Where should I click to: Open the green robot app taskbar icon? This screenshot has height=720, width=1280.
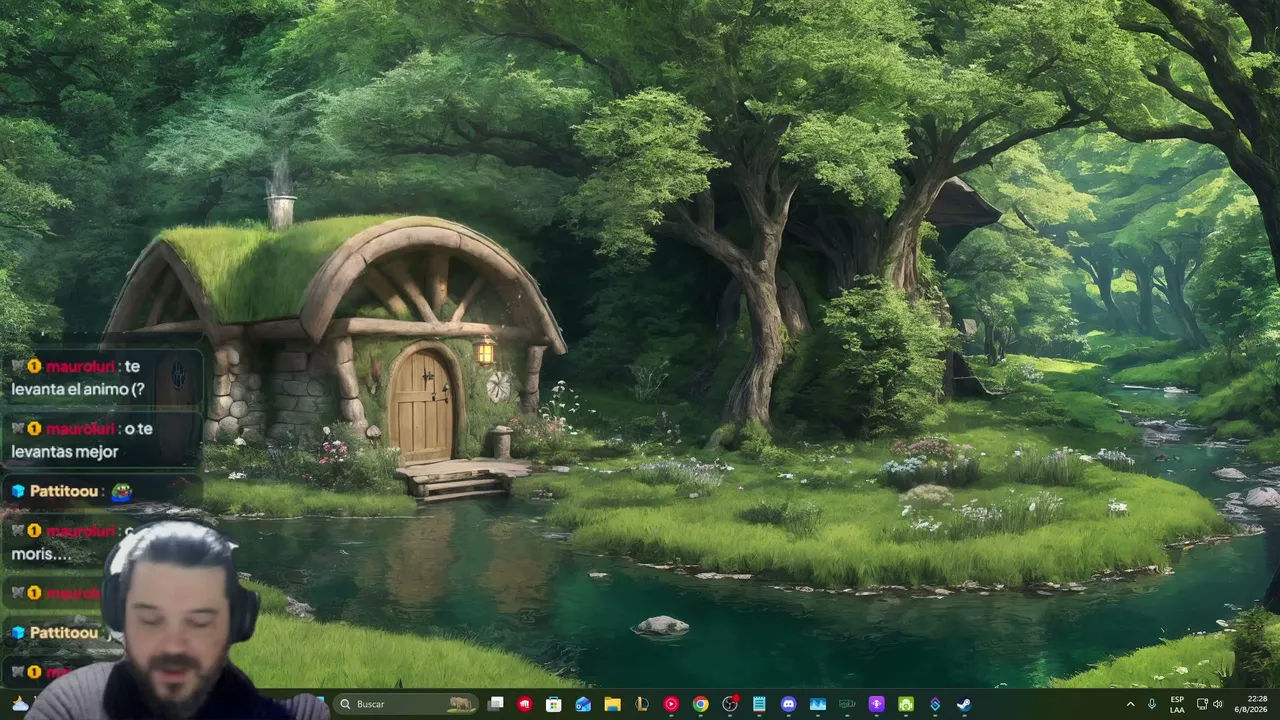point(906,704)
